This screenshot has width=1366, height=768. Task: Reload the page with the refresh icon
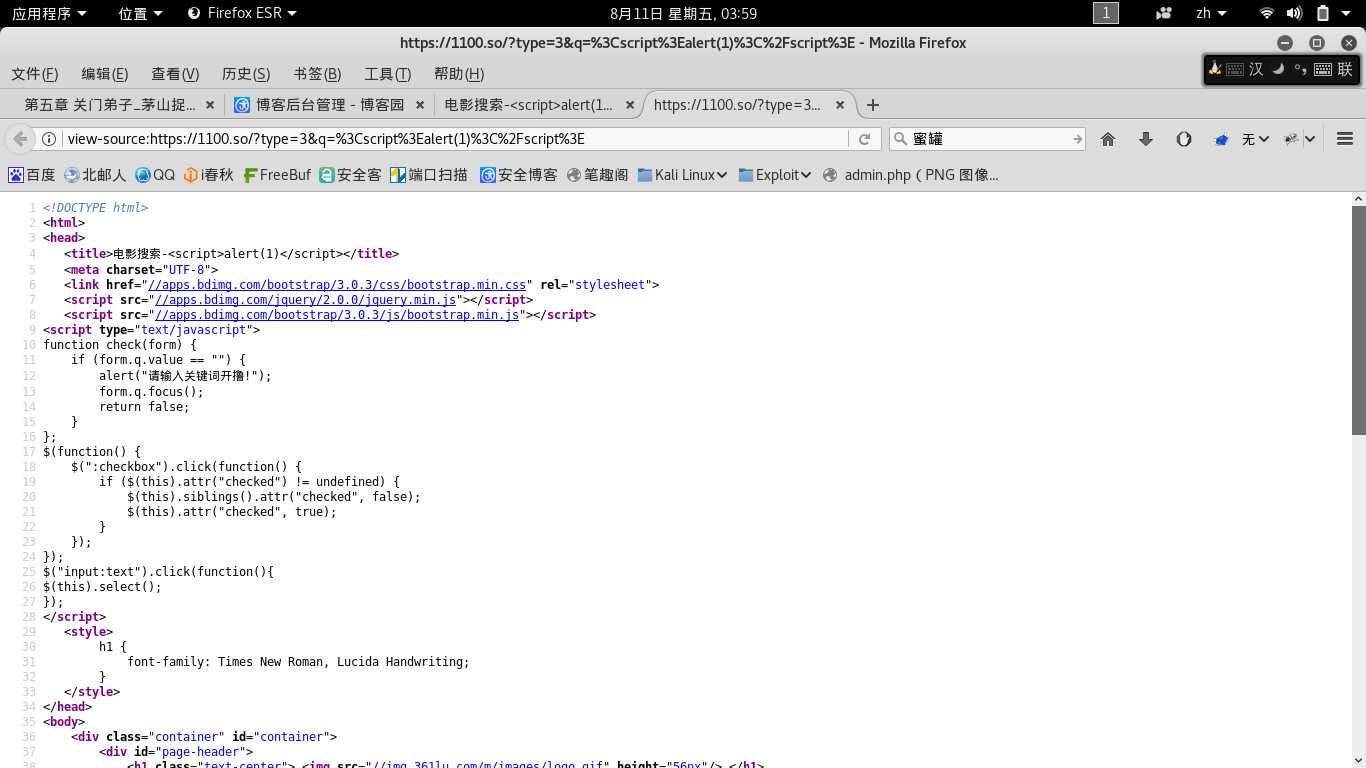click(x=864, y=139)
